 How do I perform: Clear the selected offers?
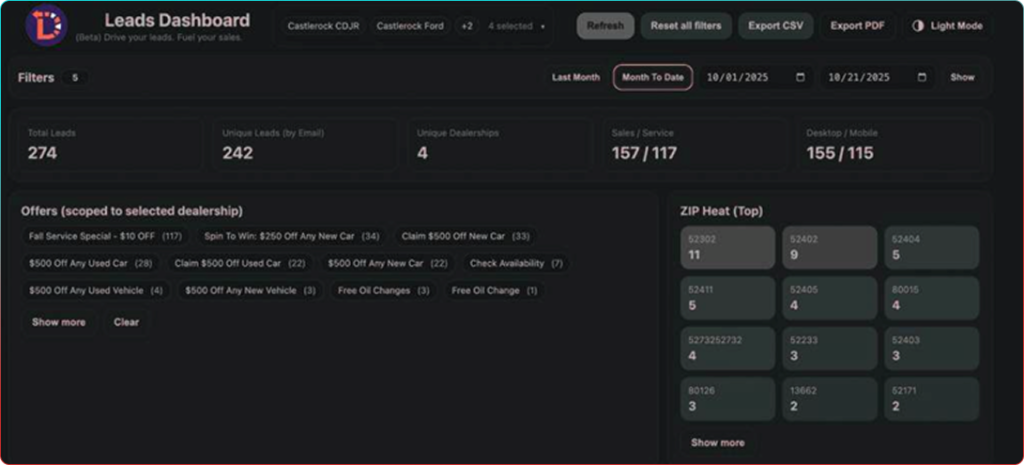(126, 322)
